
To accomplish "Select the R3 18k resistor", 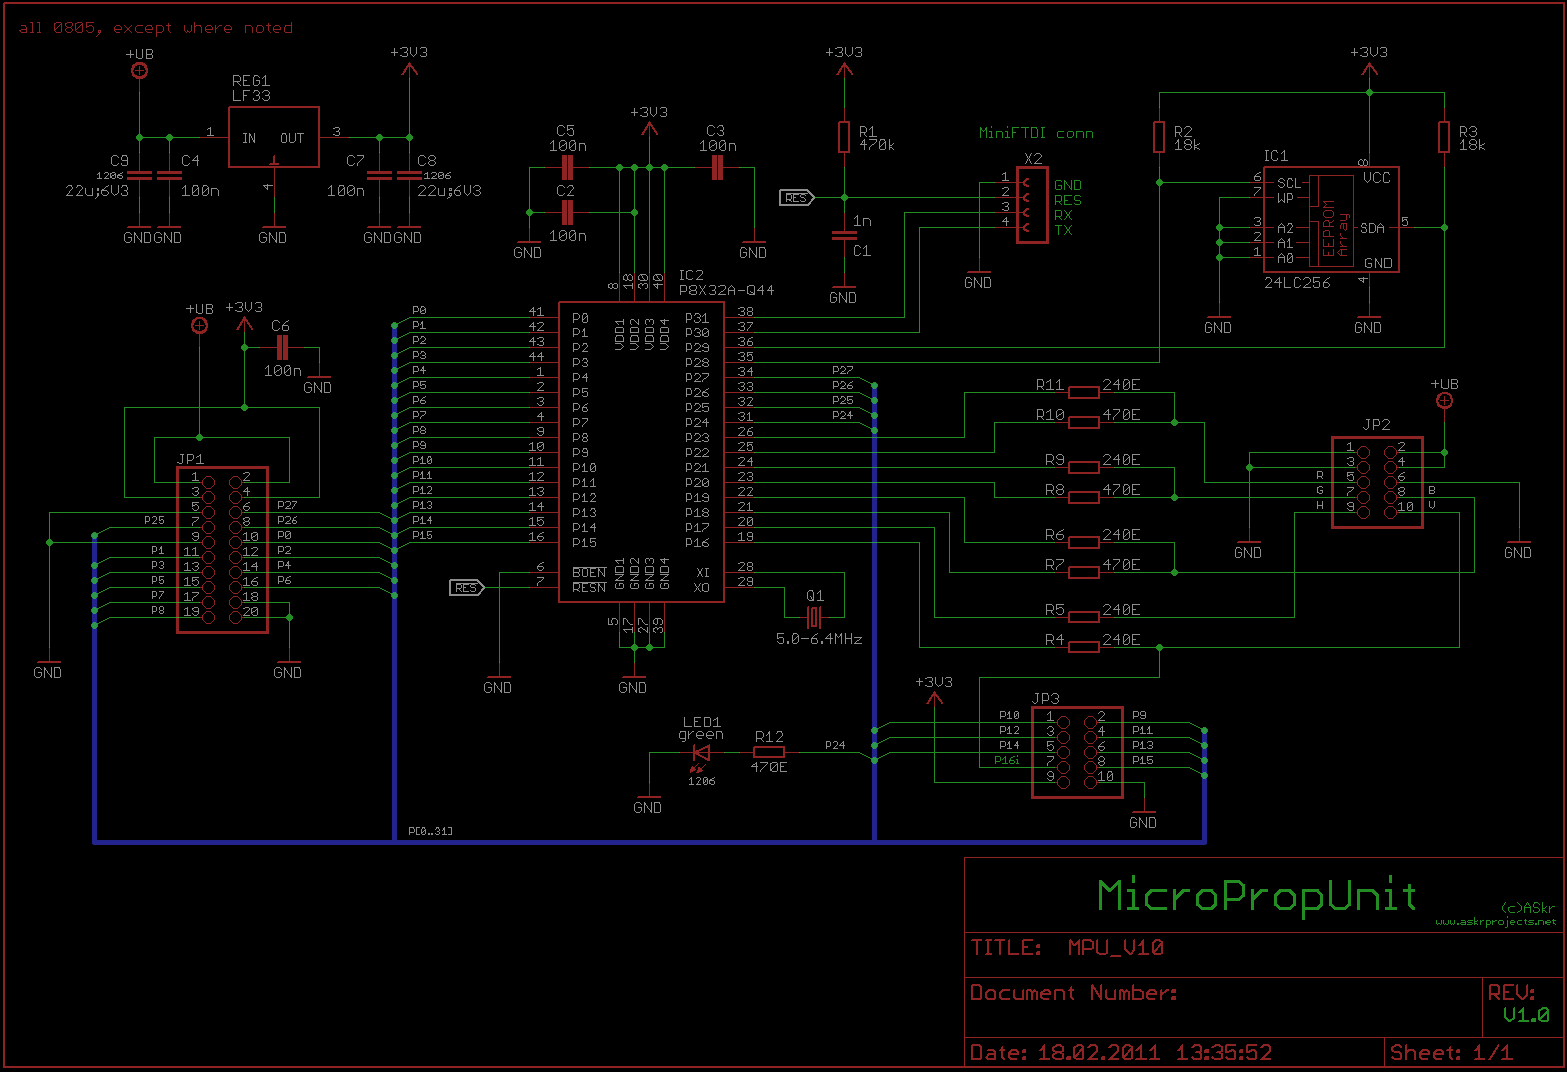I will [x=1444, y=137].
